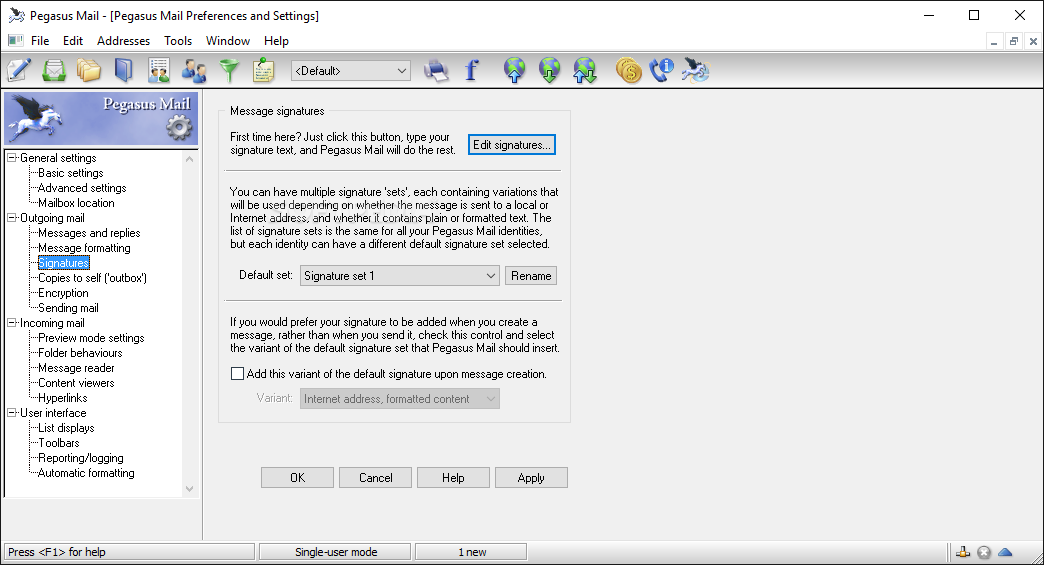This screenshot has width=1044, height=565.
Task: Open the notepad noticeboard icon
Action: pos(264,70)
